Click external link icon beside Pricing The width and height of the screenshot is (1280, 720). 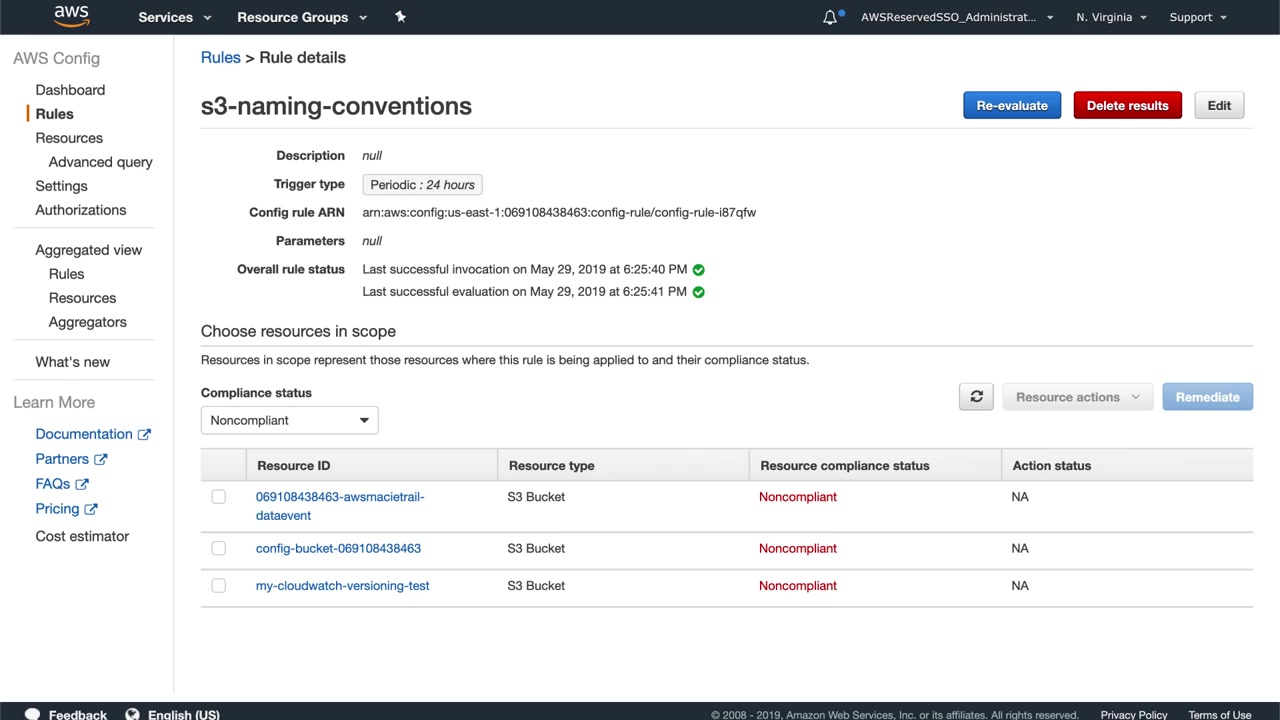tap(91, 509)
